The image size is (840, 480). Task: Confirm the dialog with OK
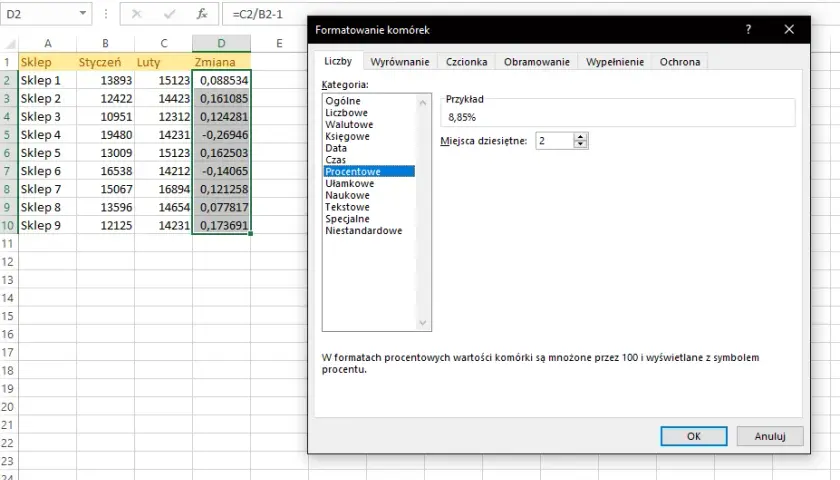click(x=694, y=436)
